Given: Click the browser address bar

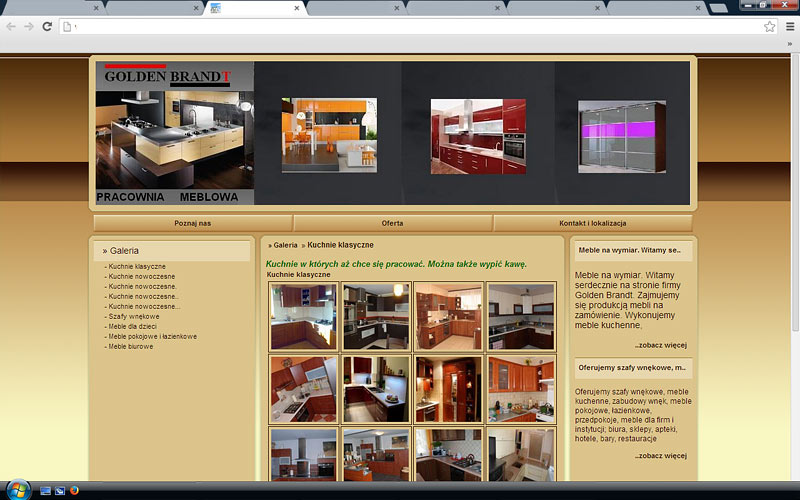Looking at the screenshot, I should (400, 27).
